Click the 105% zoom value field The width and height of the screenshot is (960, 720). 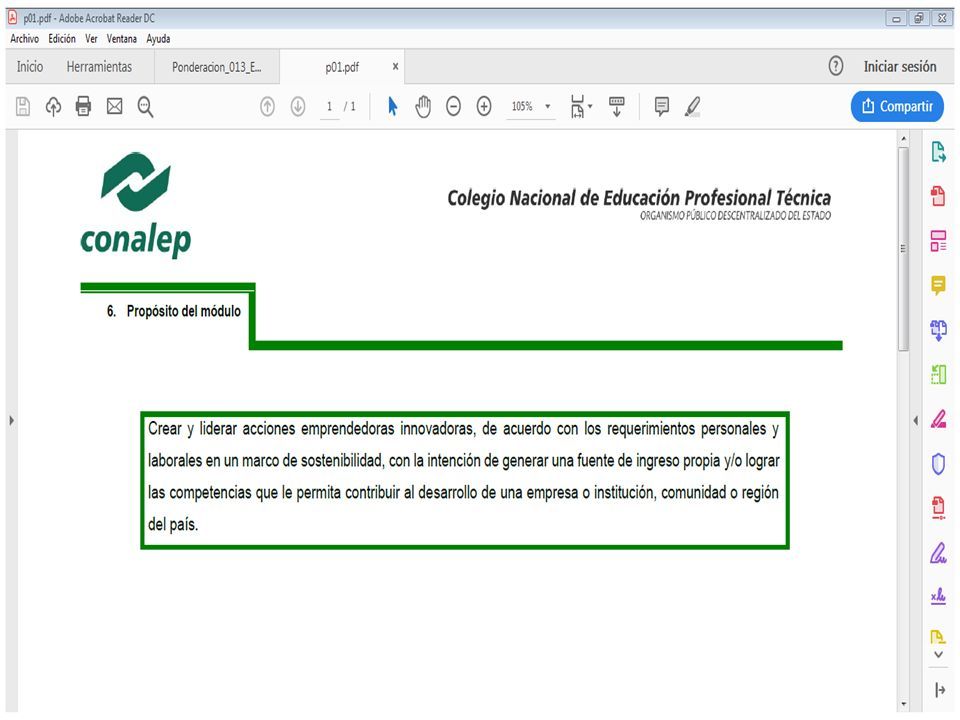coord(522,107)
